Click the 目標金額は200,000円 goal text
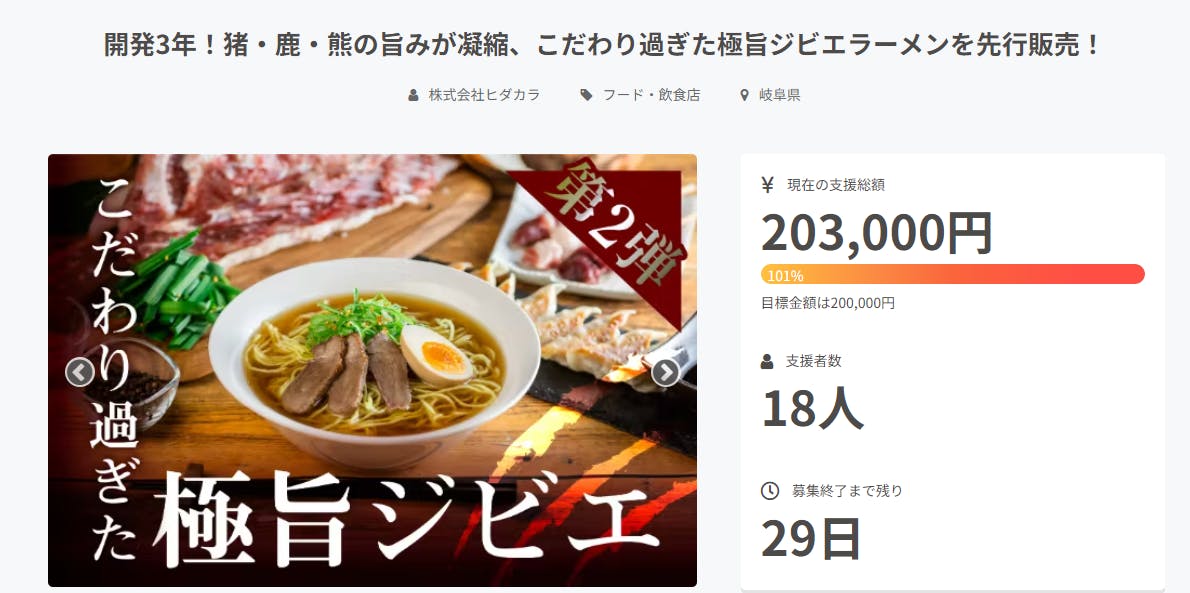Screen dimensions: 1190x593 pyautogui.click(x=828, y=303)
